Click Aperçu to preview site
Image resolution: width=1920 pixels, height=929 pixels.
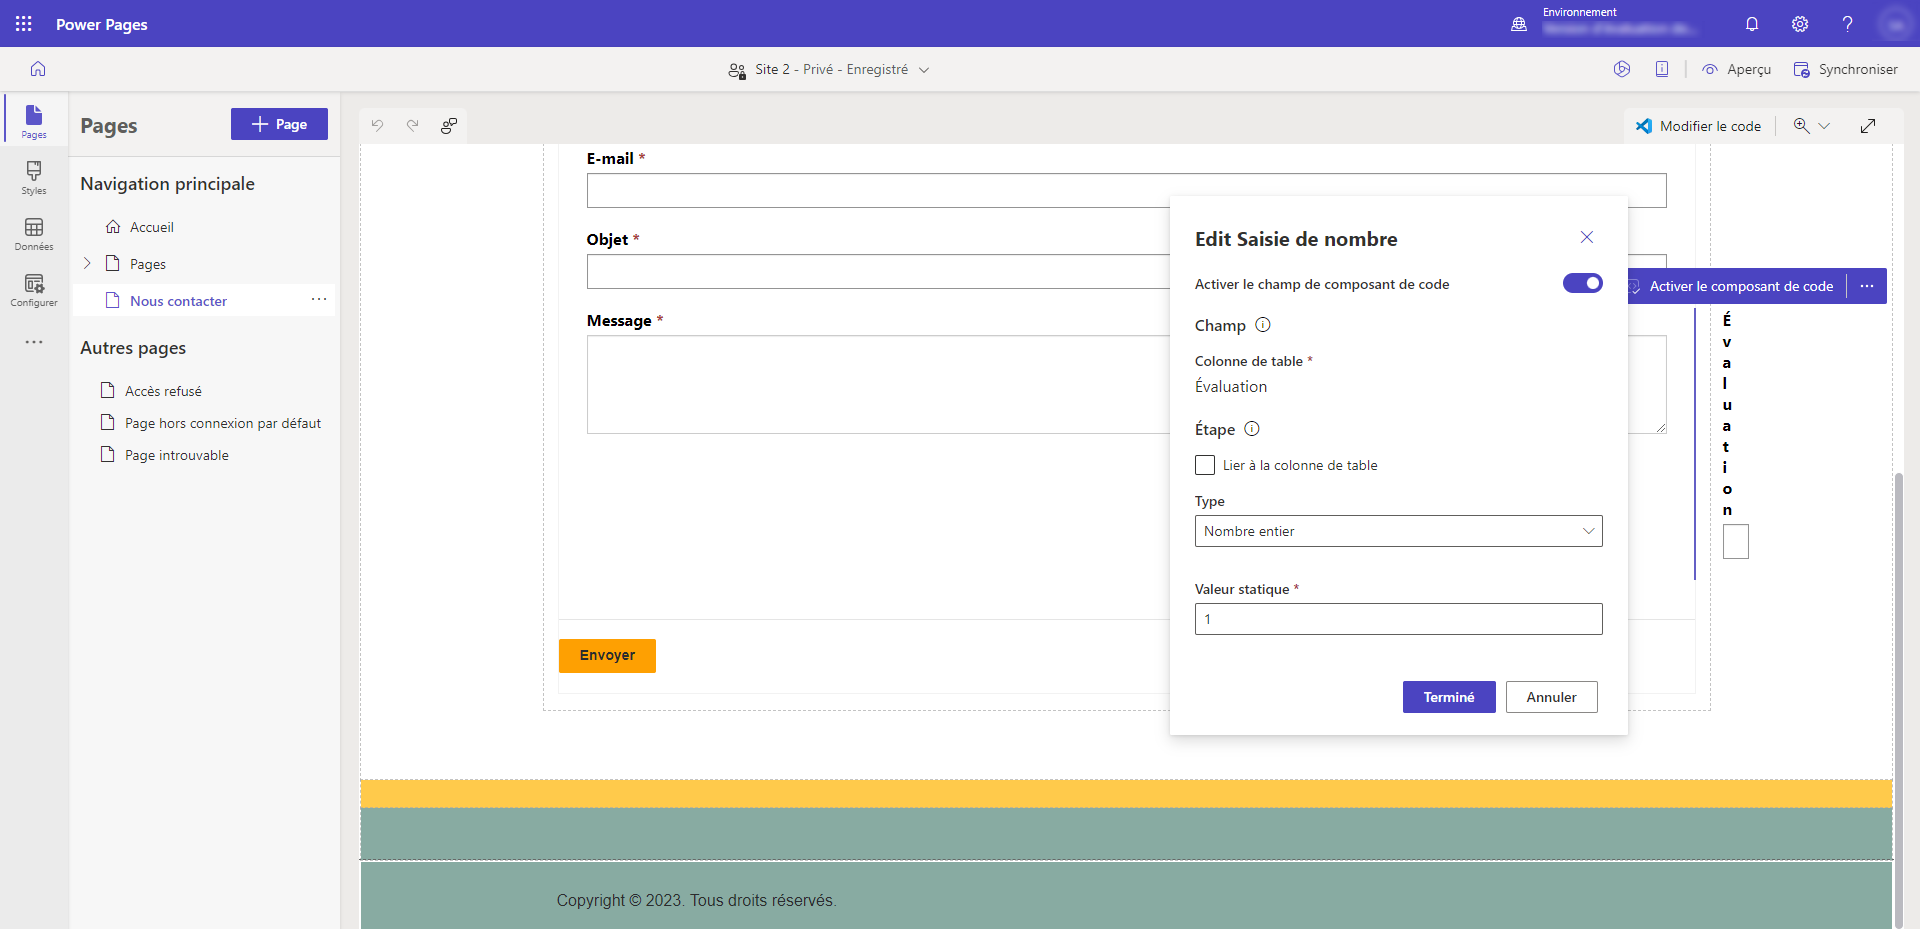pyautogui.click(x=1737, y=69)
